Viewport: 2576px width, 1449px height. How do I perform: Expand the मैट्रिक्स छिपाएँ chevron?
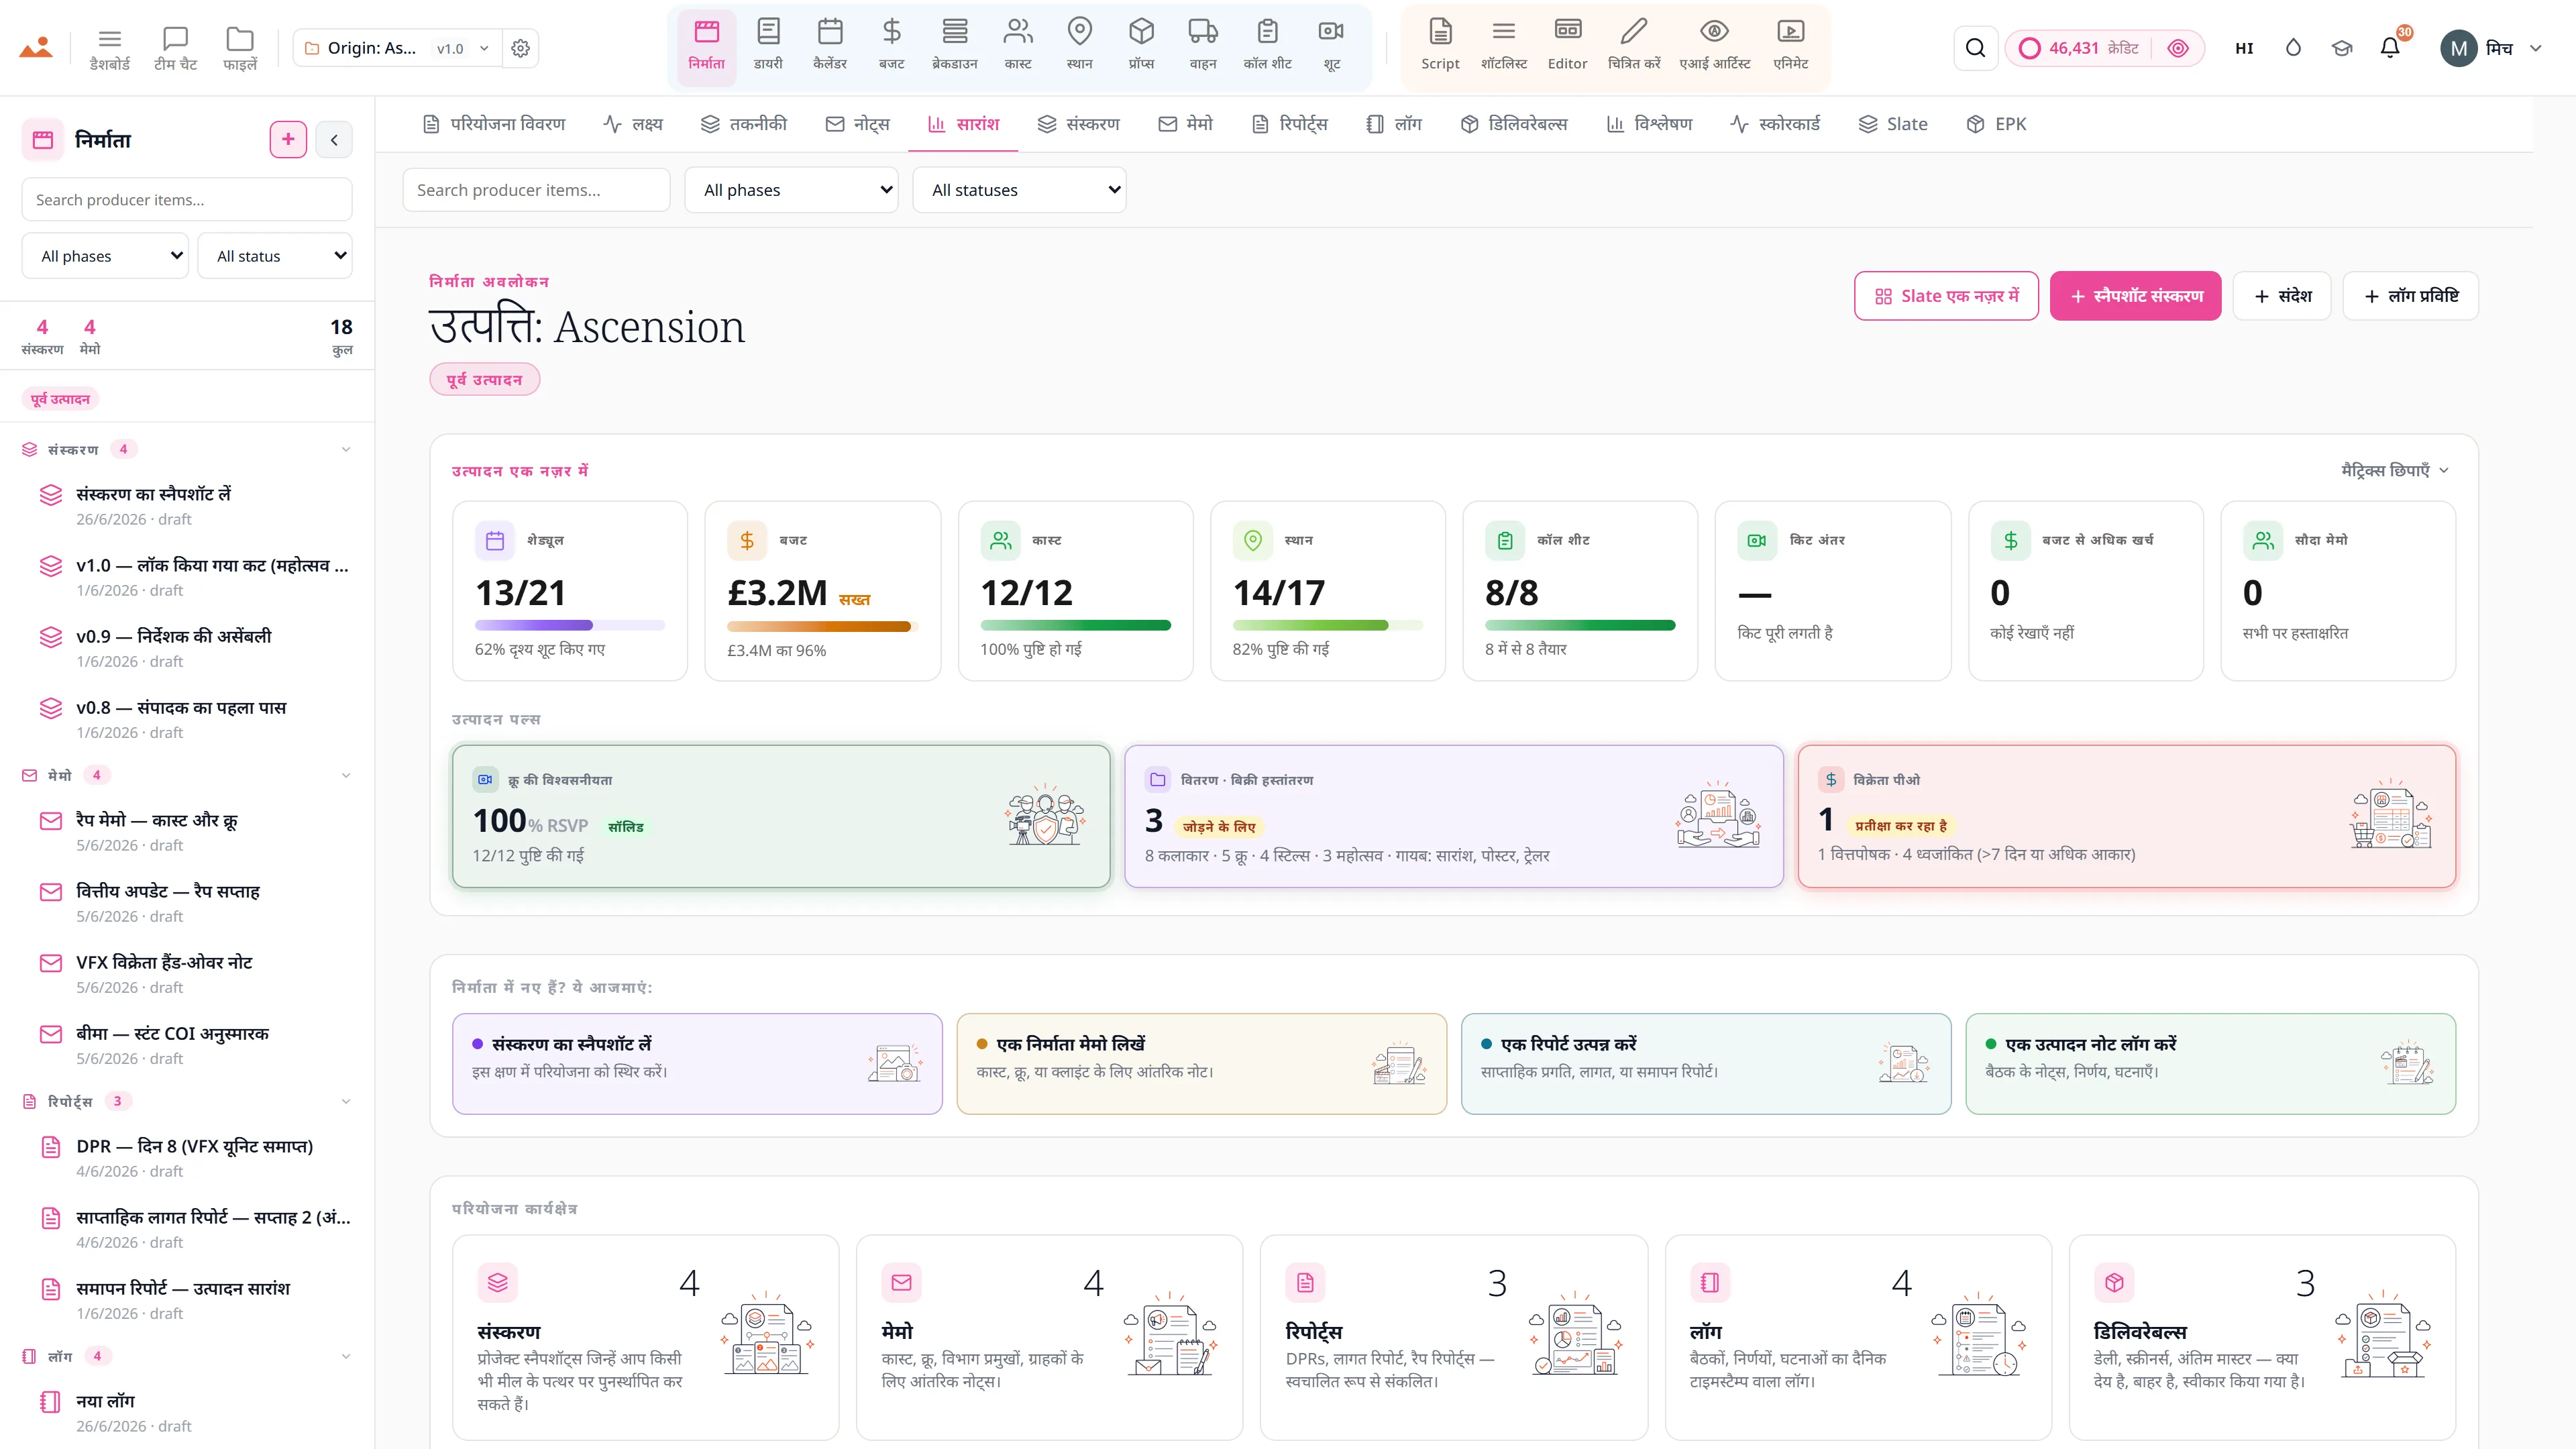[x=2444, y=470]
